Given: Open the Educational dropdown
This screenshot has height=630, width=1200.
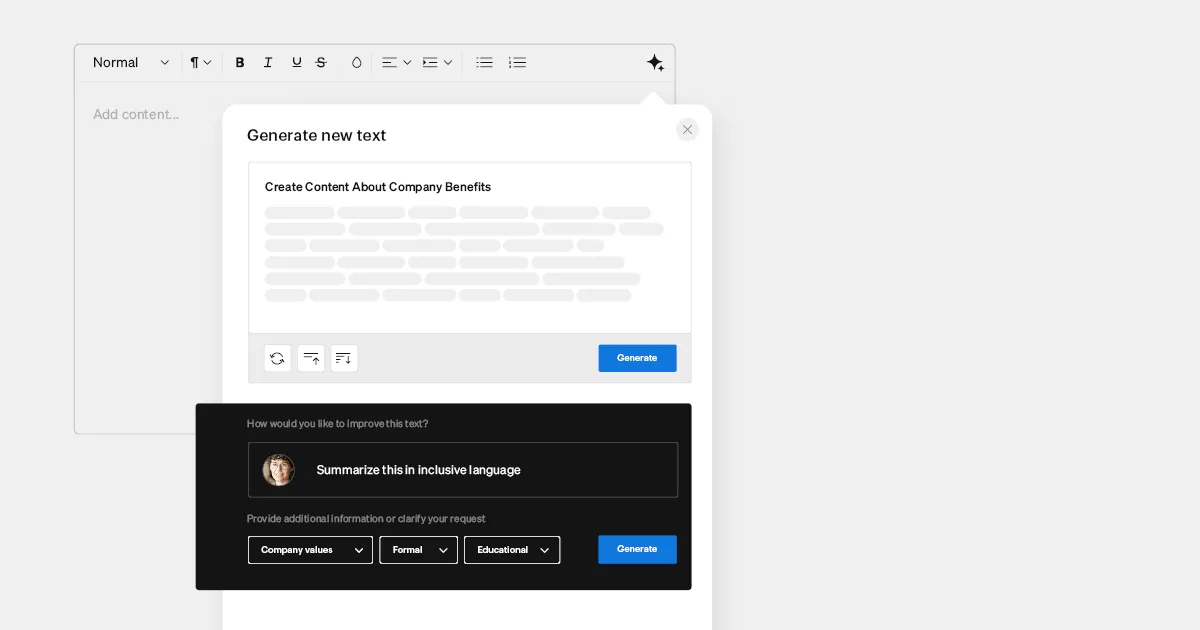Looking at the screenshot, I should tap(512, 550).
